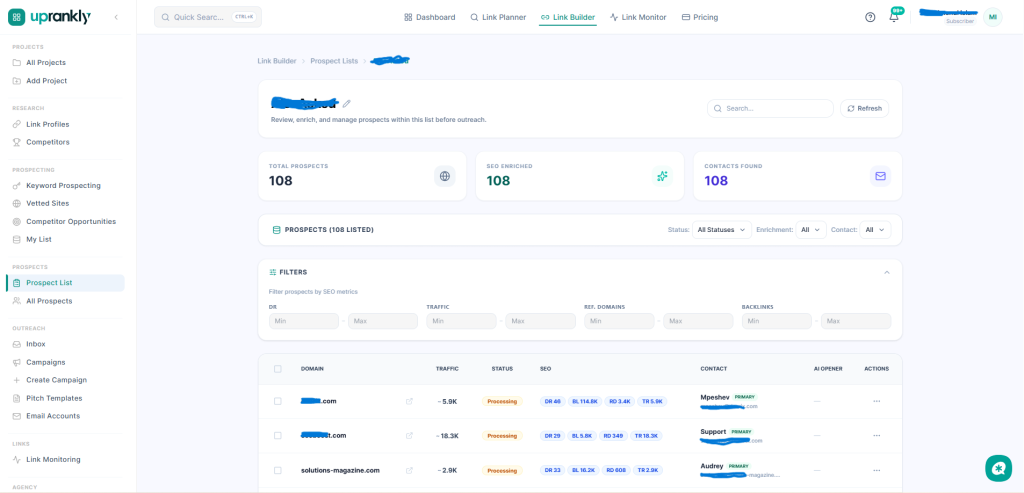1024x493 pixels.
Task: Open the chat widget icon
Action: 998,468
